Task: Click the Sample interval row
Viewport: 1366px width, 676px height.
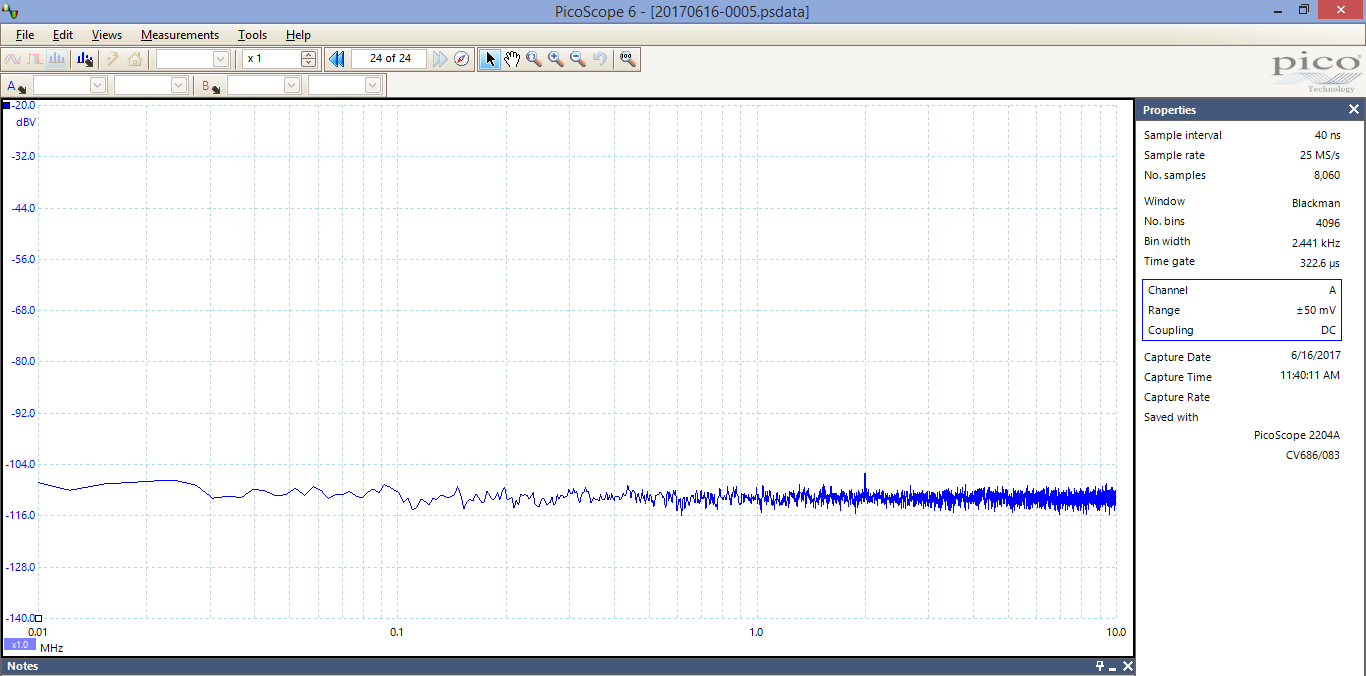Action: click(x=1242, y=135)
